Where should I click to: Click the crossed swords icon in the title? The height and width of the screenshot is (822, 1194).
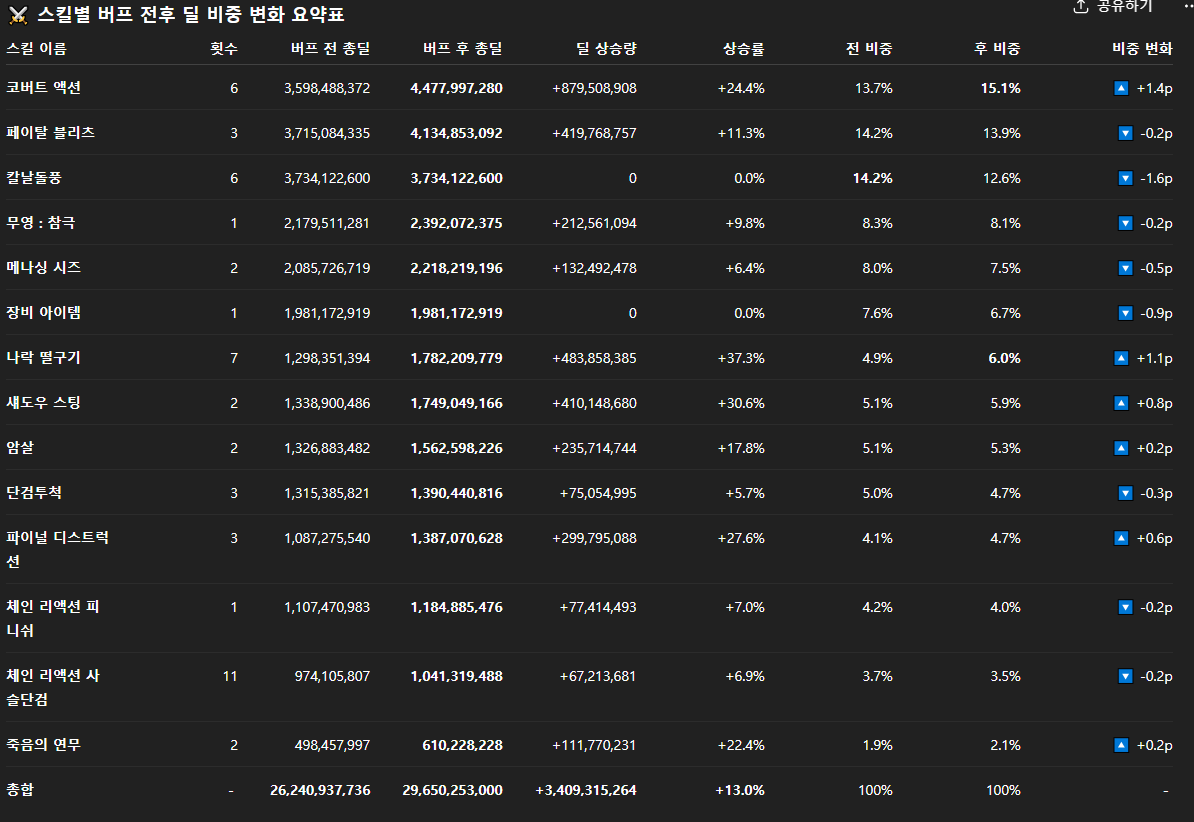17,15
